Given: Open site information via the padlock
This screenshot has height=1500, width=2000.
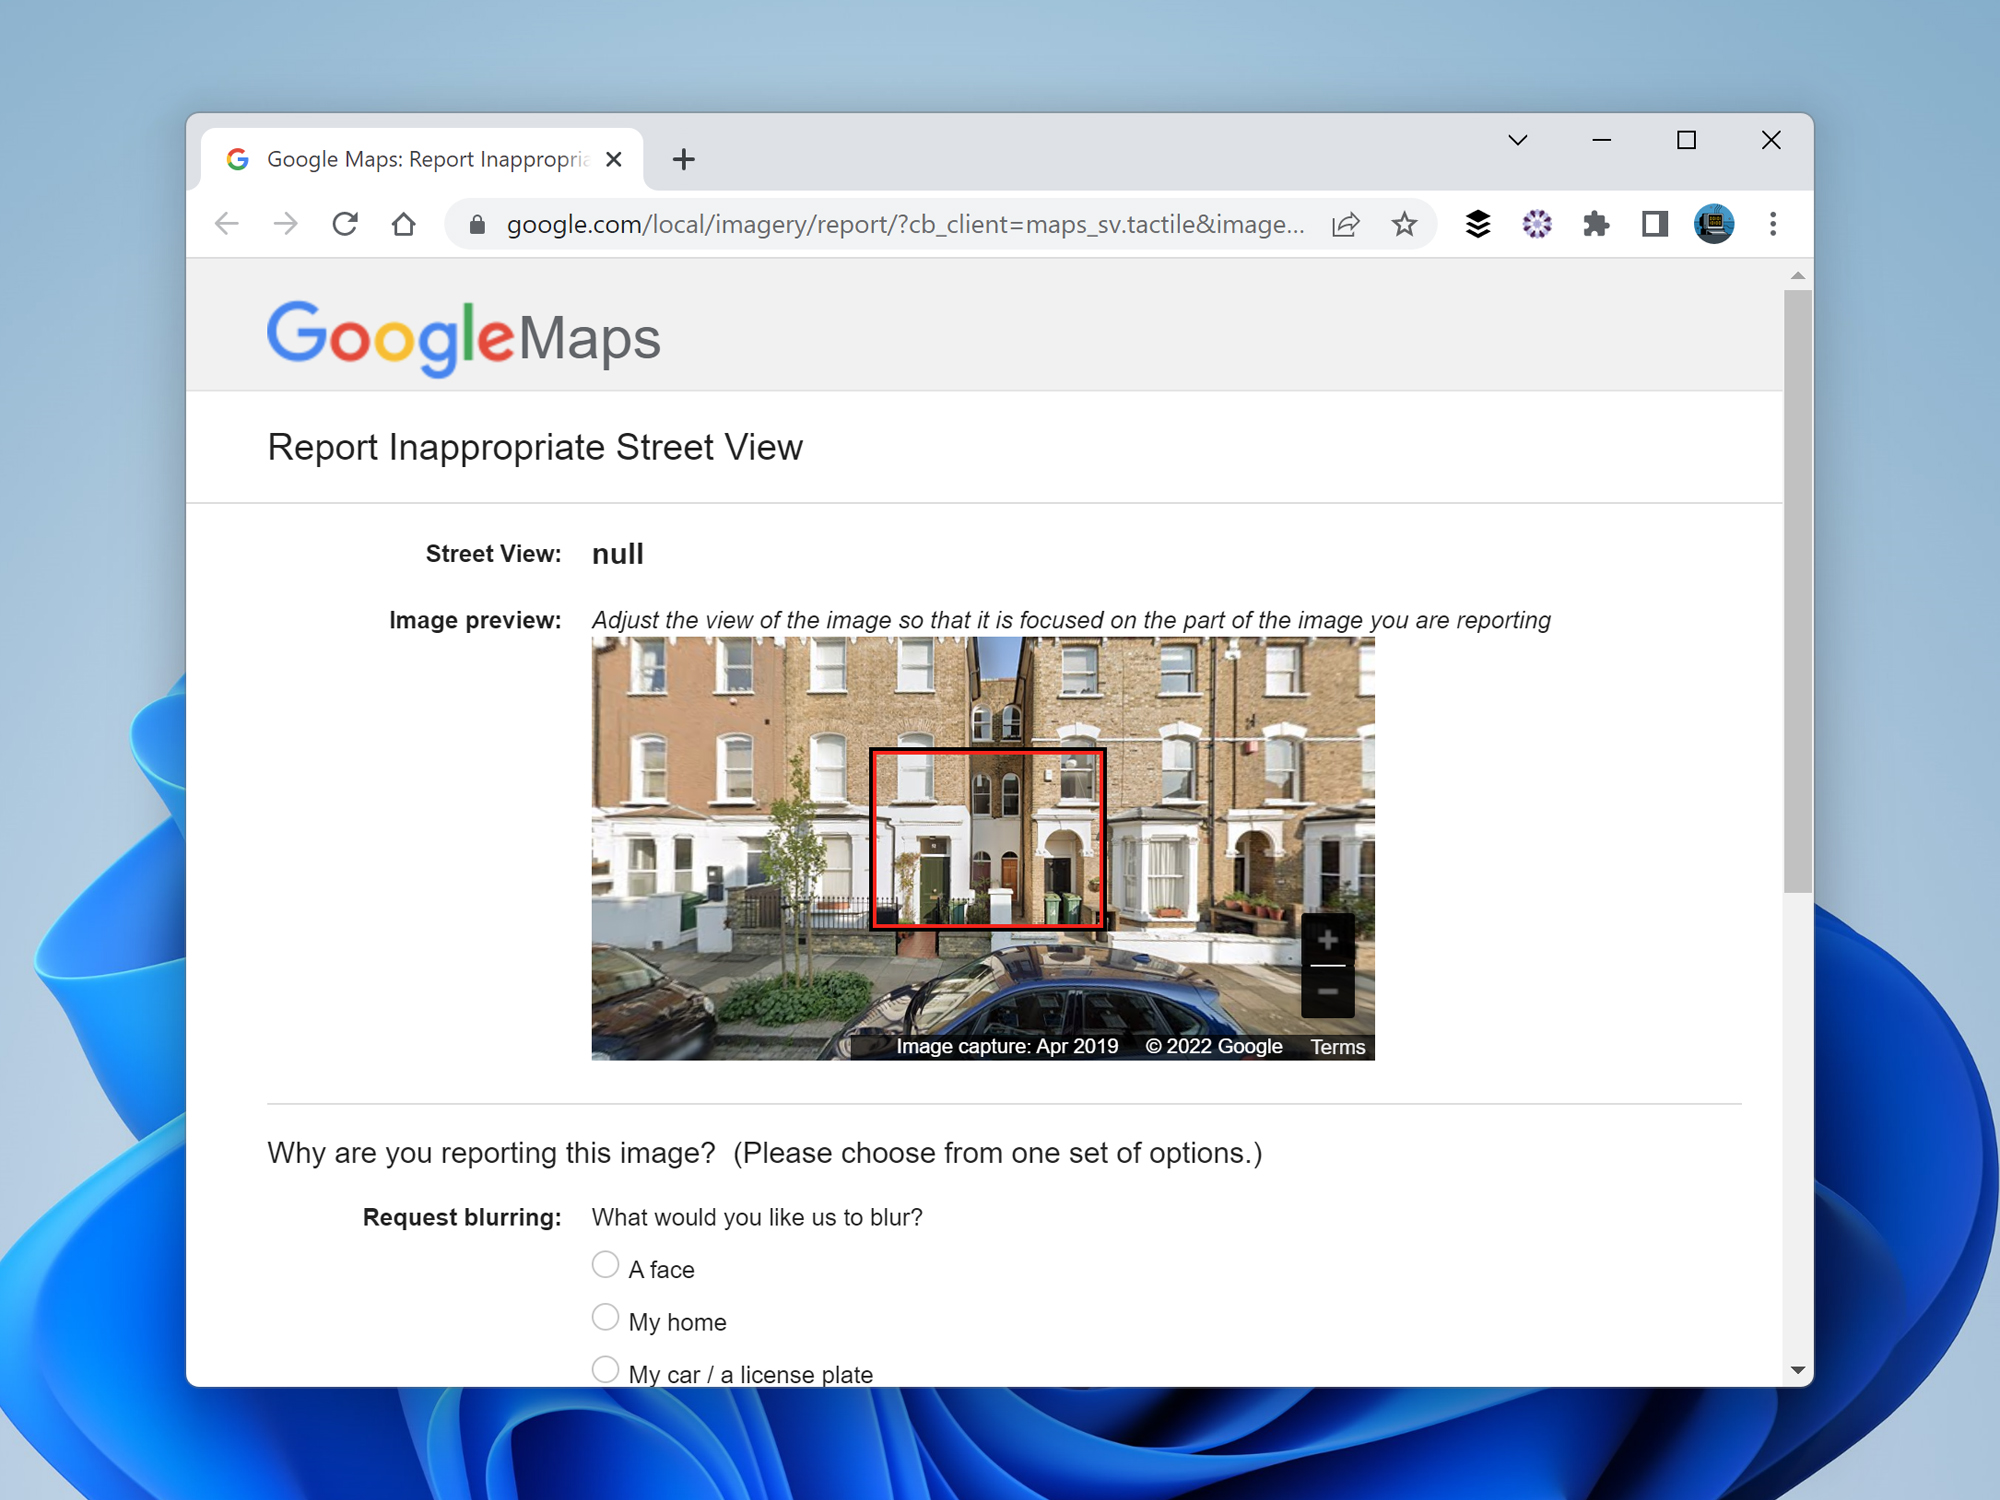Looking at the screenshot, I should pos(475,223).
